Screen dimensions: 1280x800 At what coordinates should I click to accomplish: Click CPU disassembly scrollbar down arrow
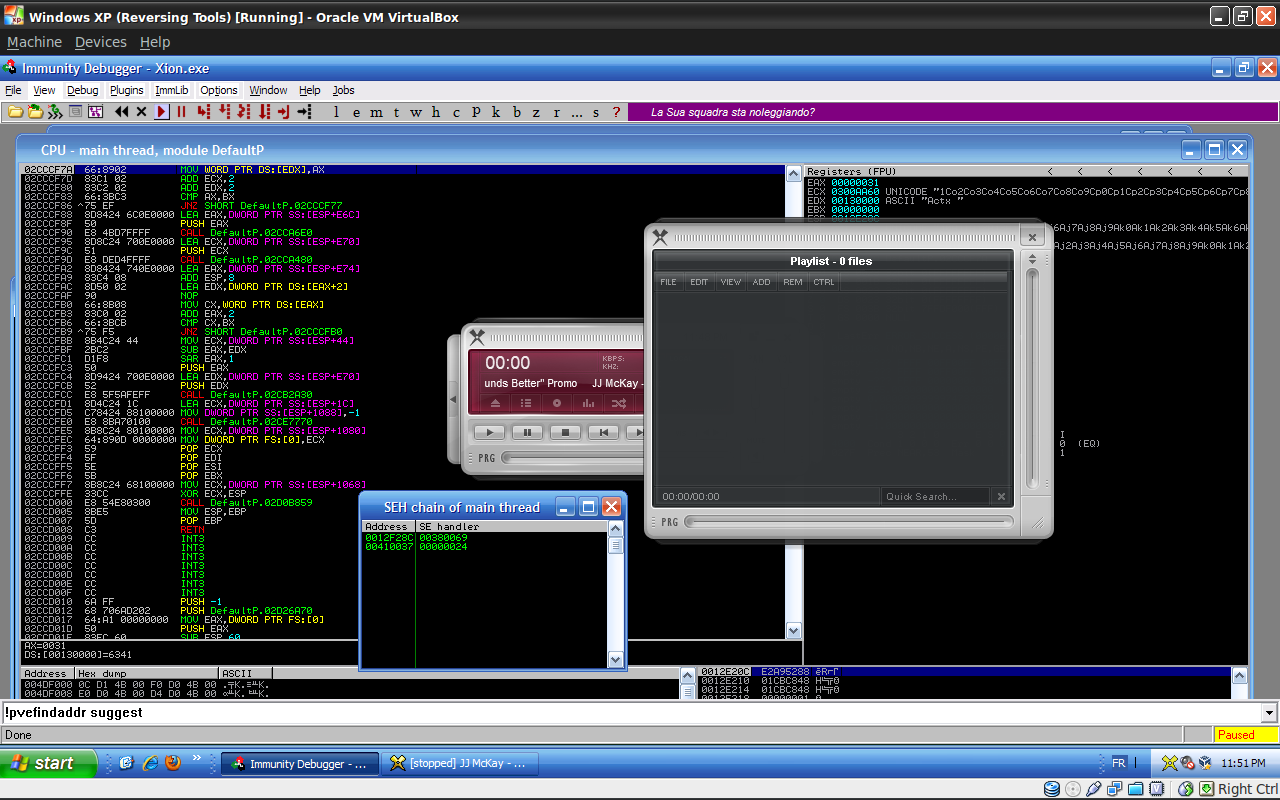[793, 631]
